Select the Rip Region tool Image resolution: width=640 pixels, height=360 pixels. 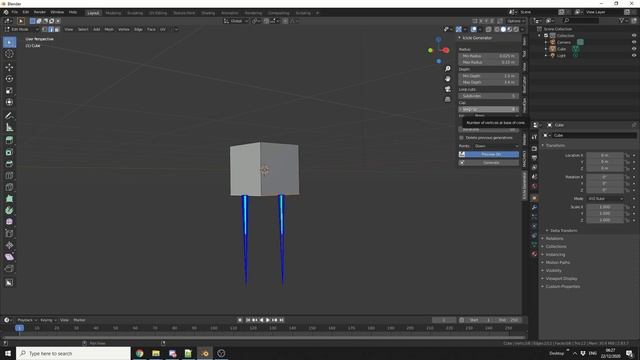click(9, 269)
